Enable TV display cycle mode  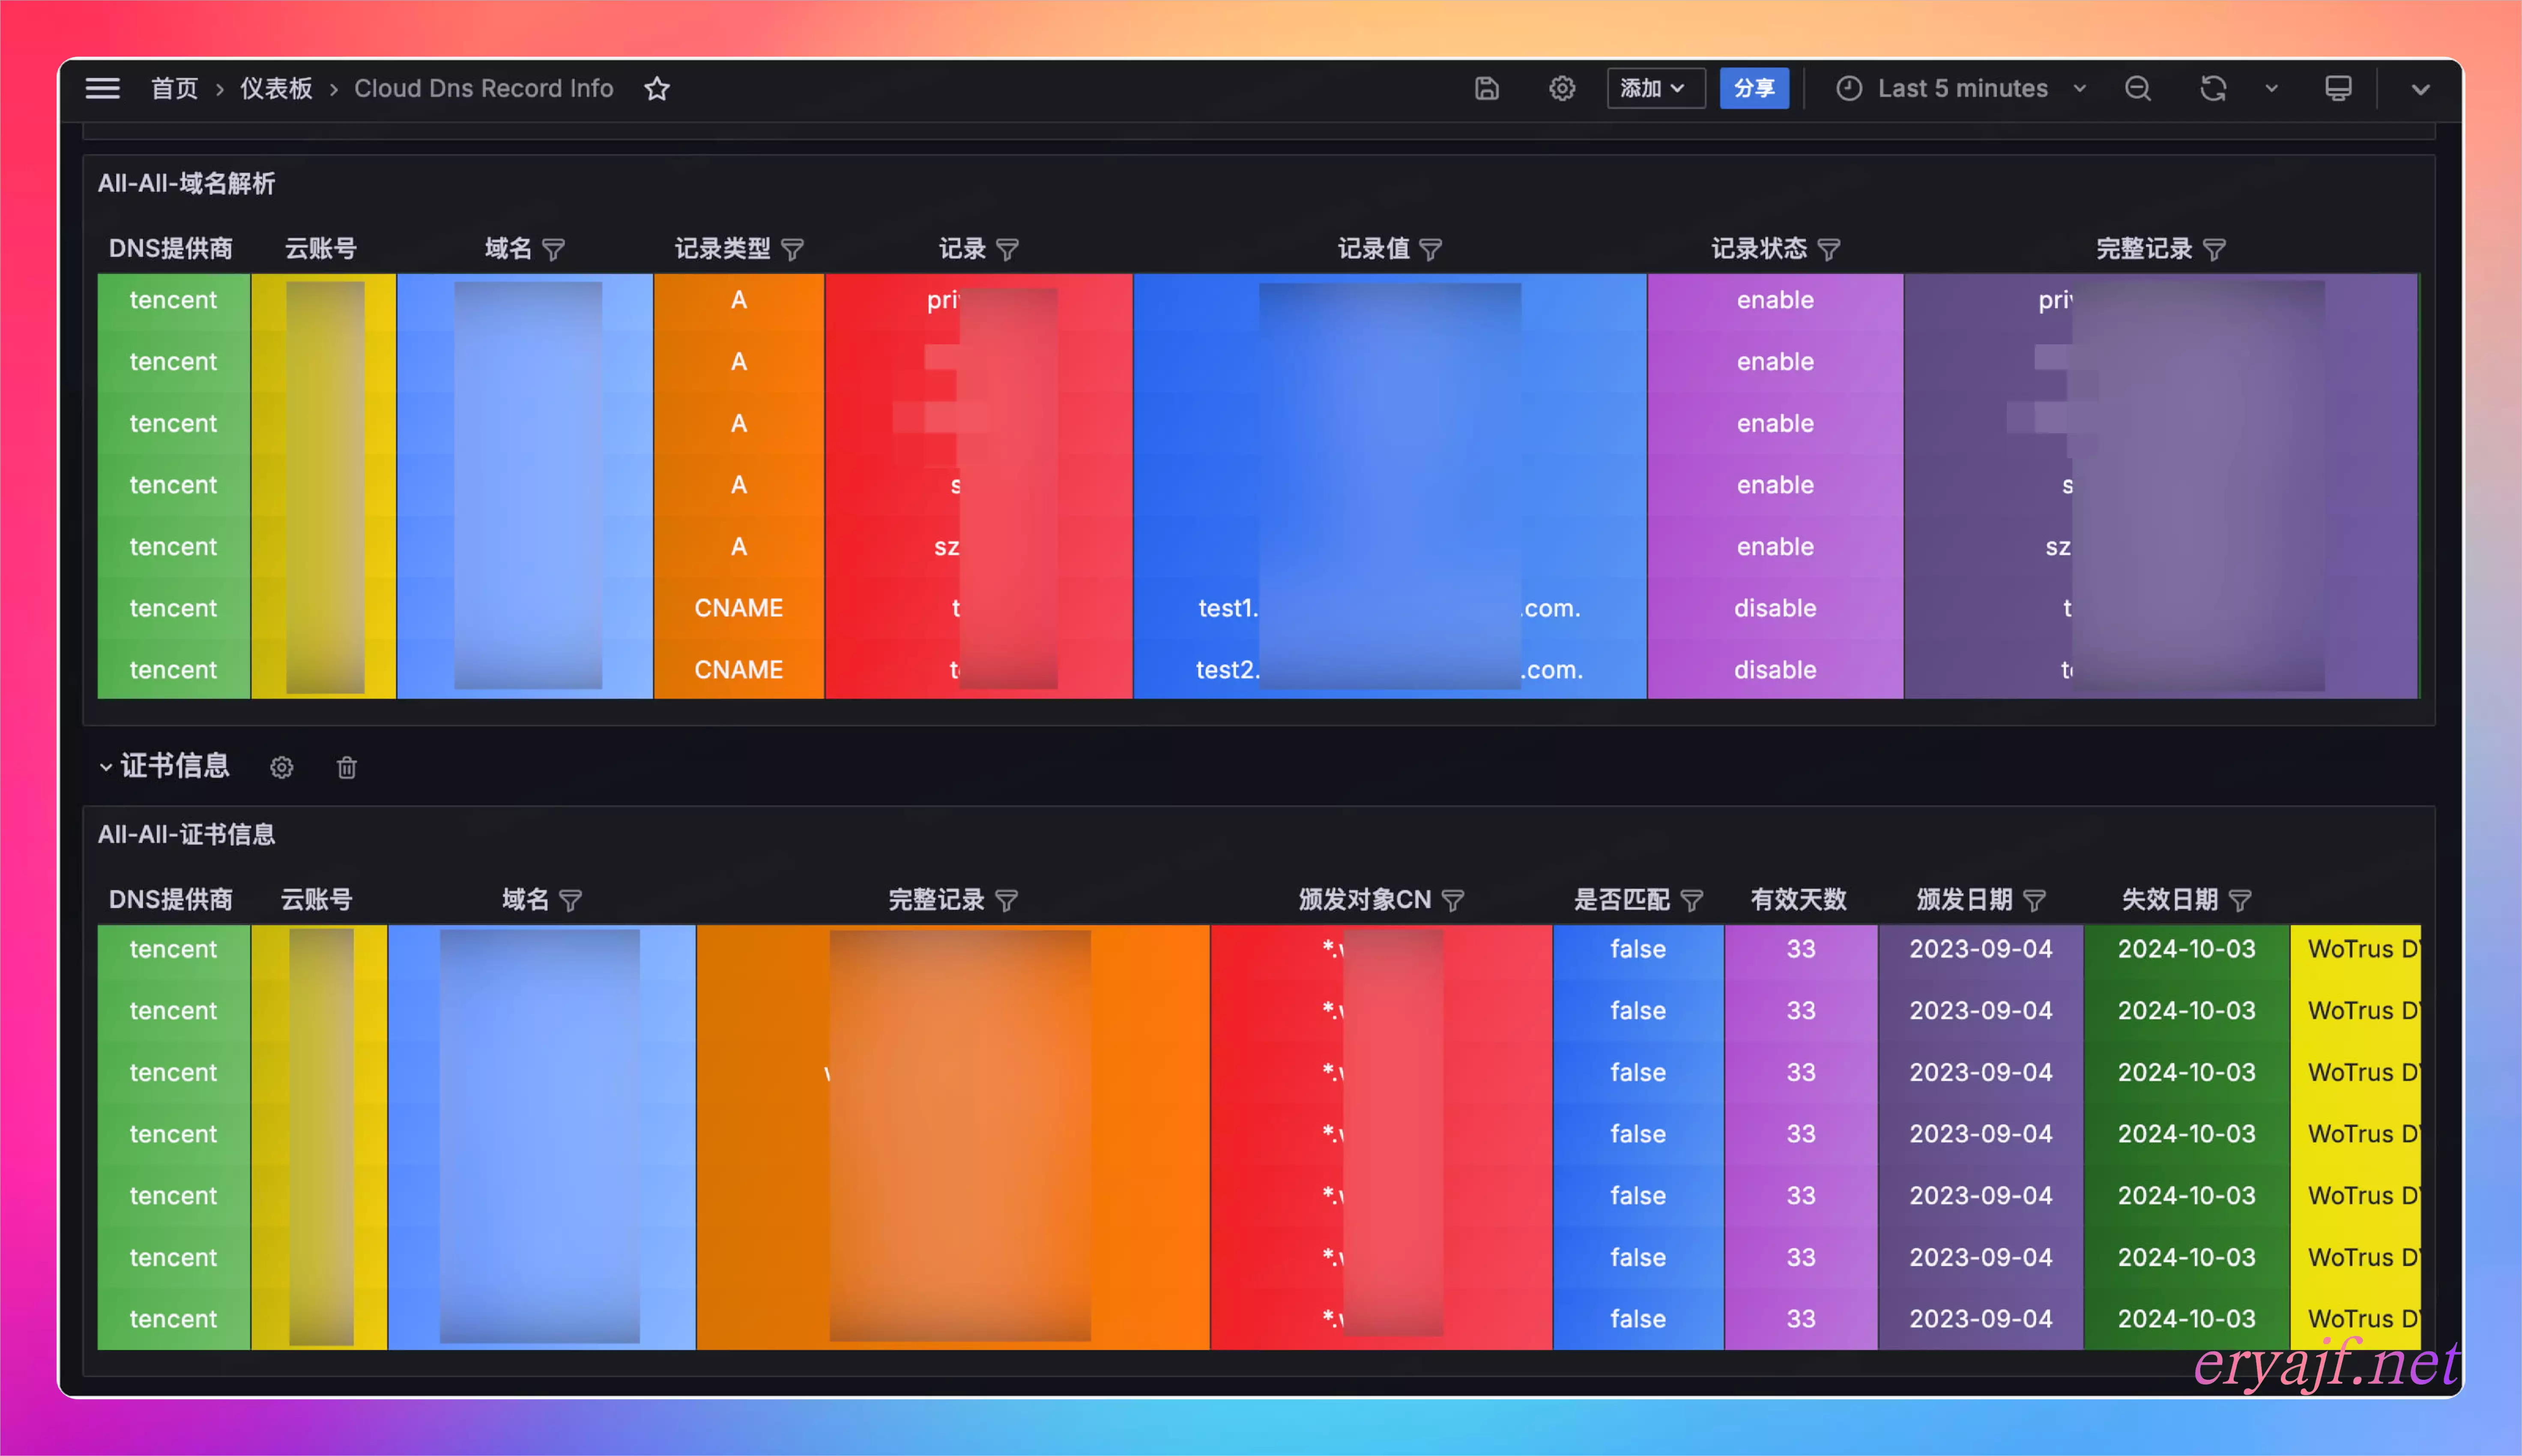pyautogui.click(x=2338, y=88)
